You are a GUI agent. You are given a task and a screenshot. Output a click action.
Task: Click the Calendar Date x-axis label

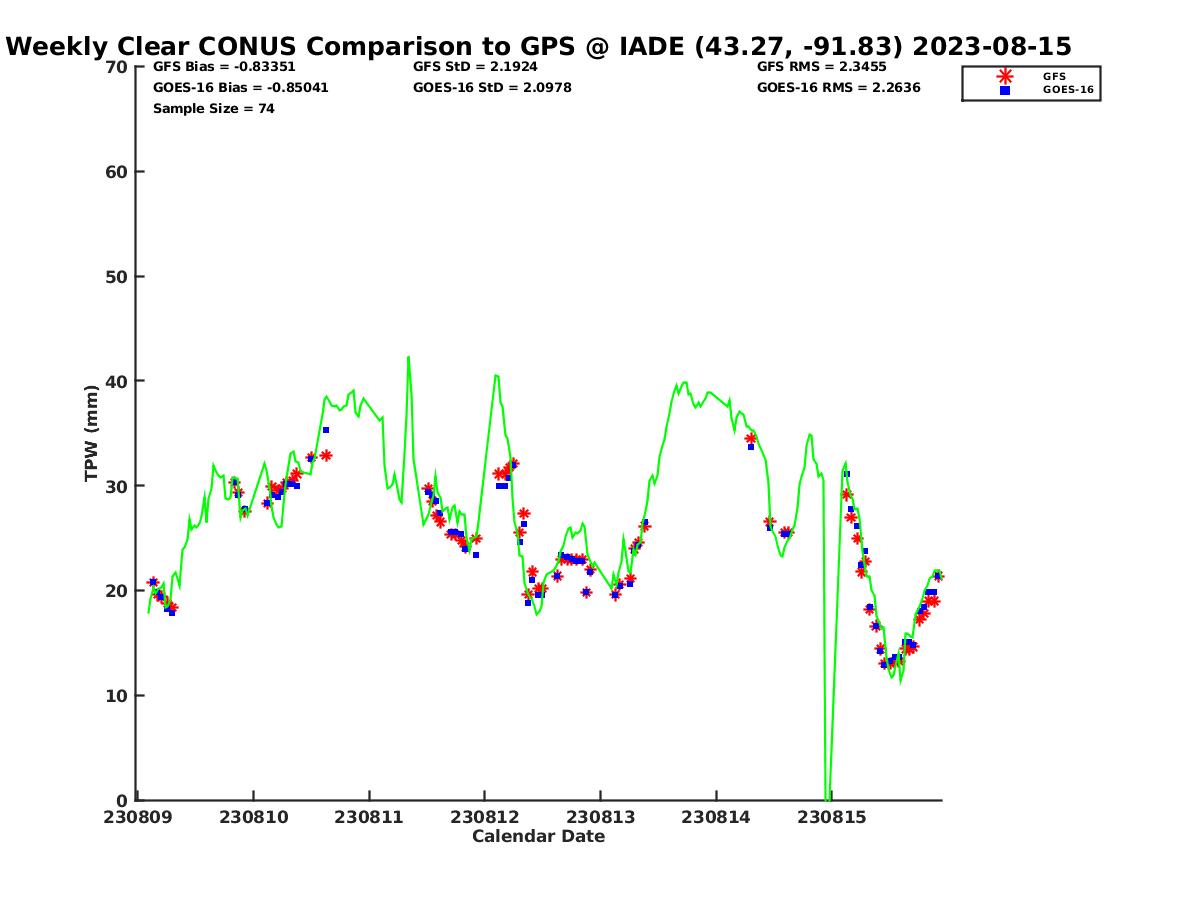(x=539, y=836)
